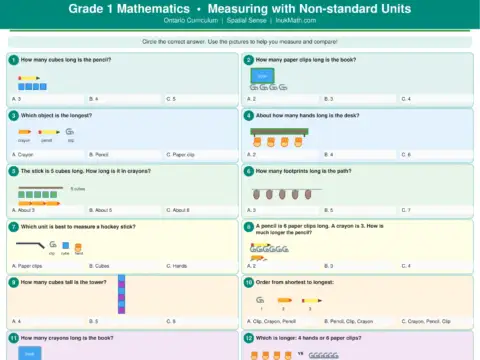480x360 pixels.
Task: Click the blue cube icon in question 7
Action: pyautogui.click(x=66, y=246)
